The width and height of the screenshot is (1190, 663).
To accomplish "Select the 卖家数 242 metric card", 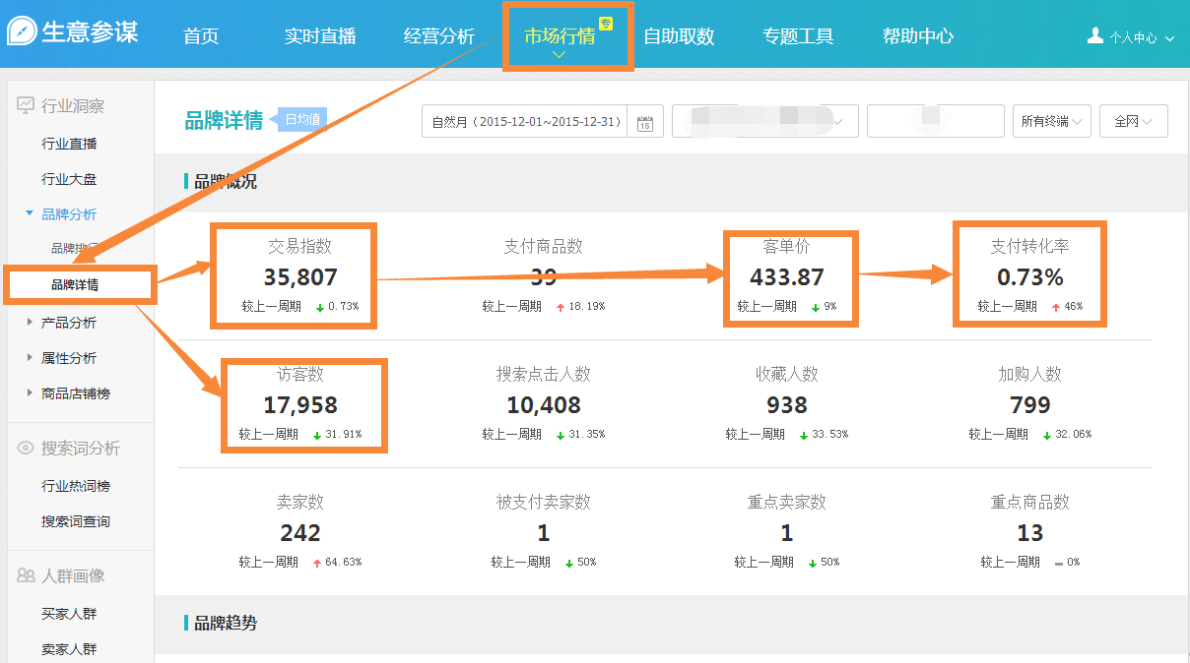I will [x=301, y=533].
